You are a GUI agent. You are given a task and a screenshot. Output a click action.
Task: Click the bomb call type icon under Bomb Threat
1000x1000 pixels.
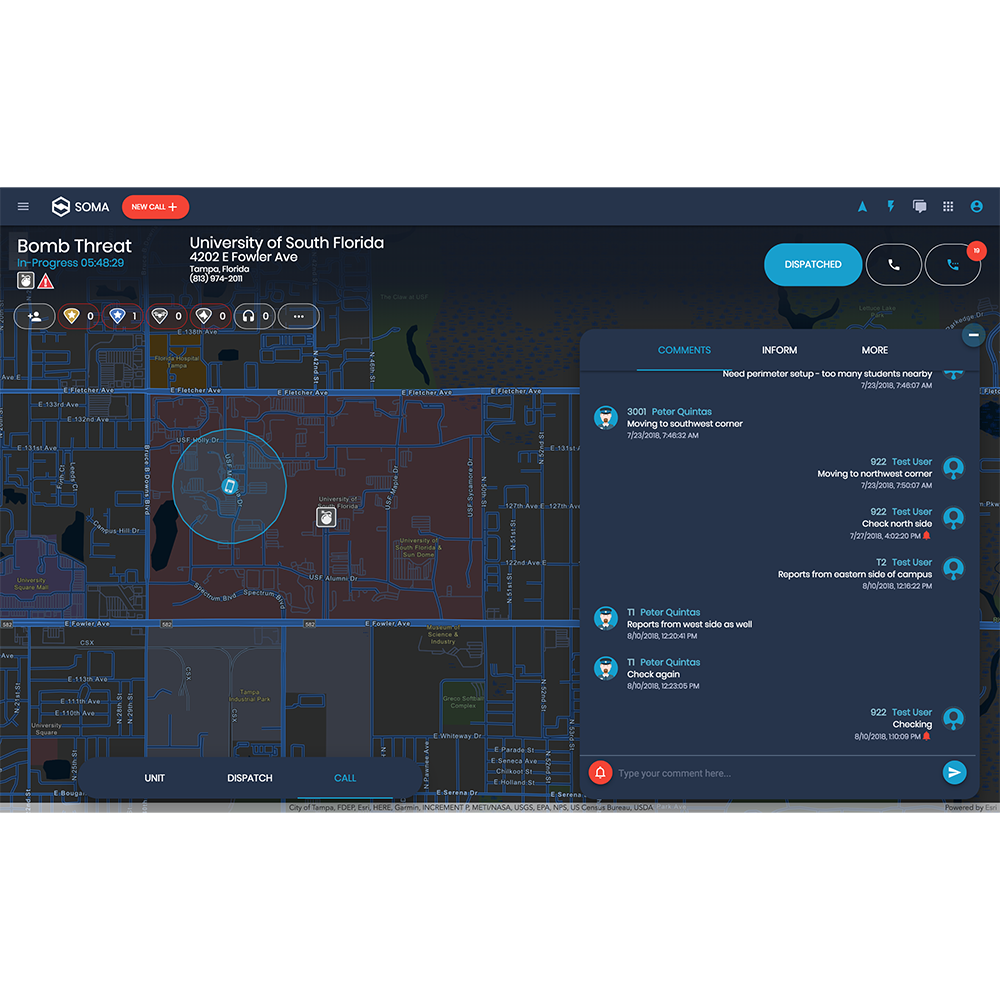click(x=26, y=281)
